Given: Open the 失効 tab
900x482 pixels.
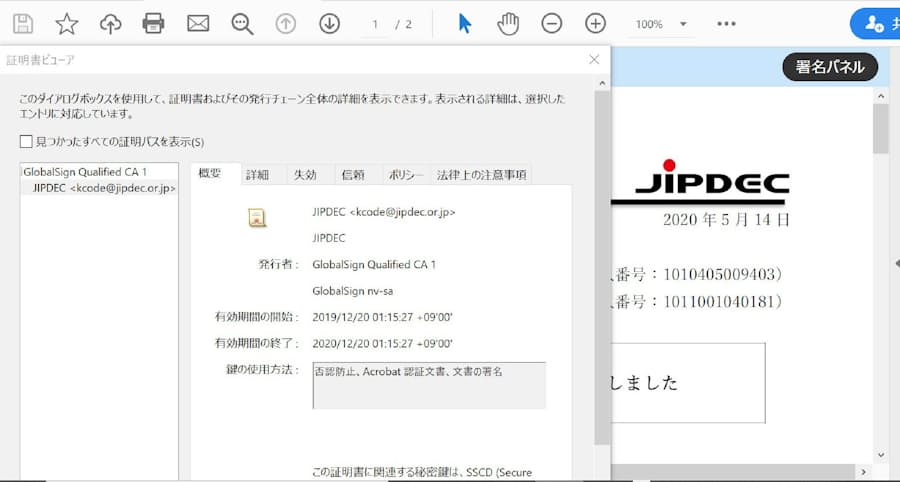Looking at the screenshot, I should click(x=304, y=175).
